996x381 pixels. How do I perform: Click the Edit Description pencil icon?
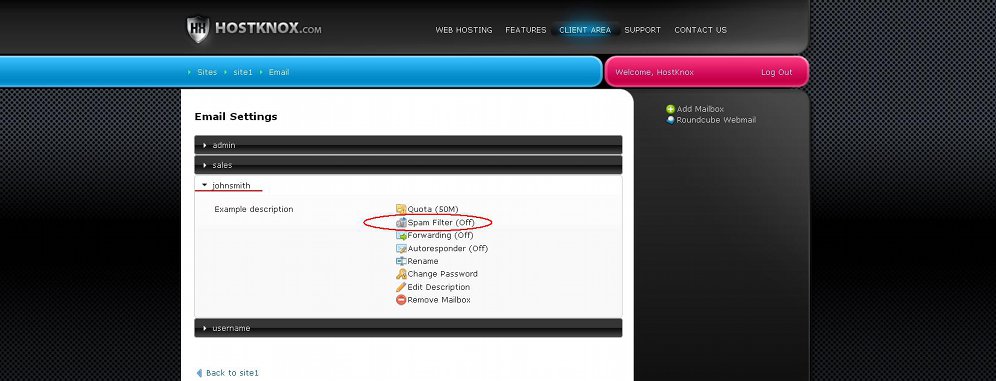401,287
